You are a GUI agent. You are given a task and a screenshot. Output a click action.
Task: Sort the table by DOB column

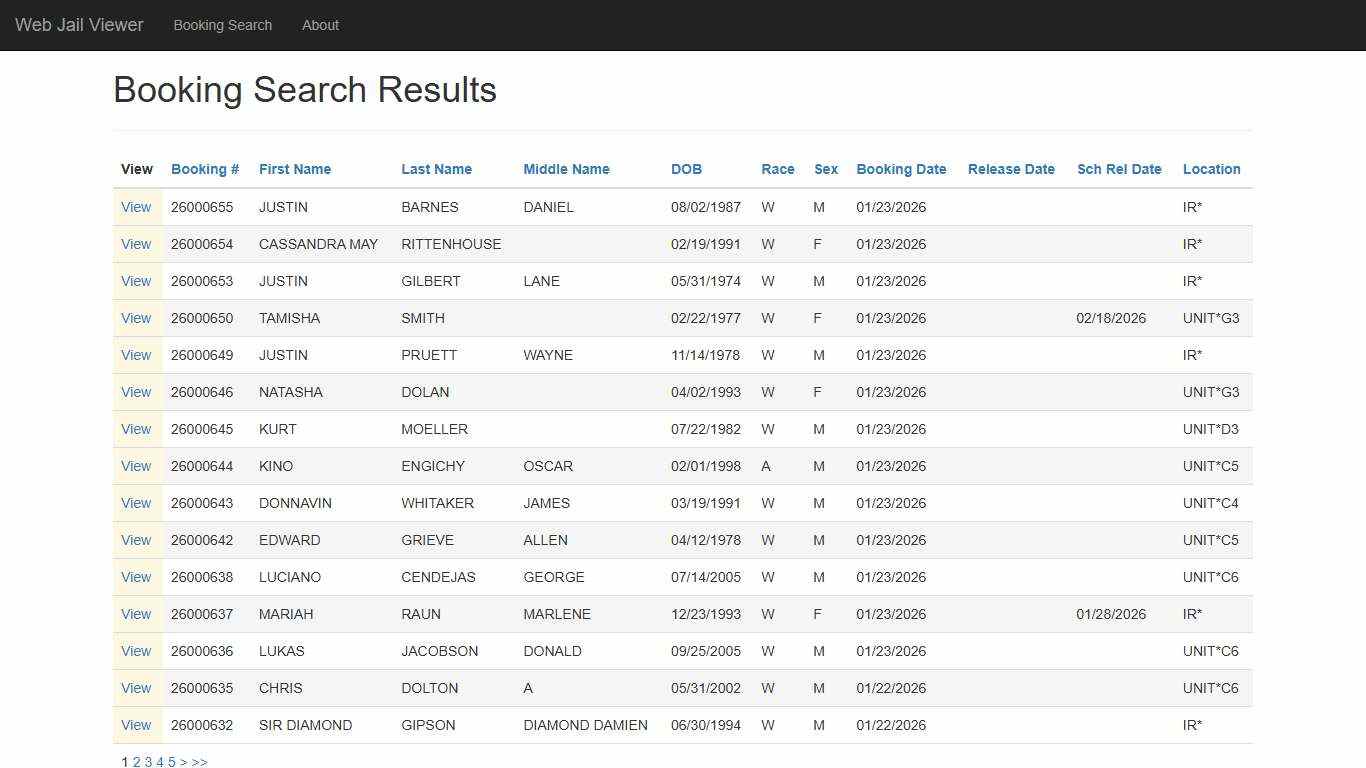[686, 169]
